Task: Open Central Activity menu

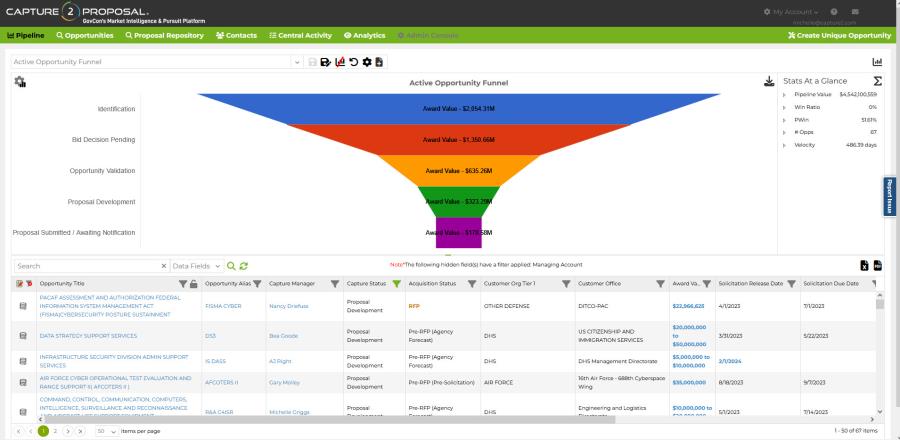Action: click(x=301, y=36)
